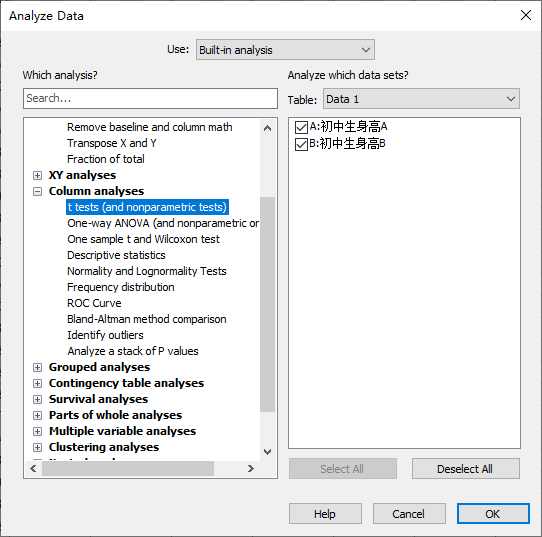Click the Survival analyses label
Image resolution: width=542 pixels, height=537 pixels.
pos(99,399)
